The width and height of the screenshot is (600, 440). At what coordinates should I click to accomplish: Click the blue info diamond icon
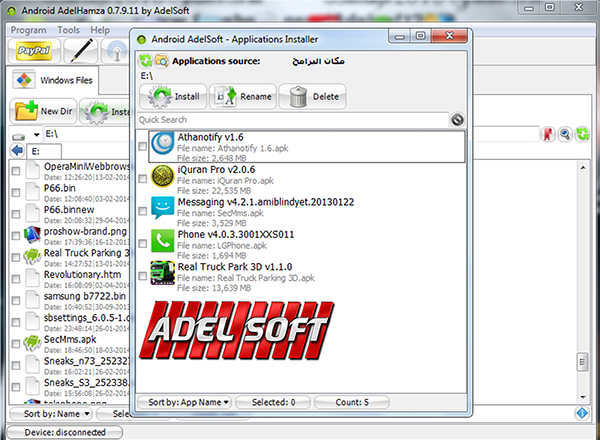582,413
